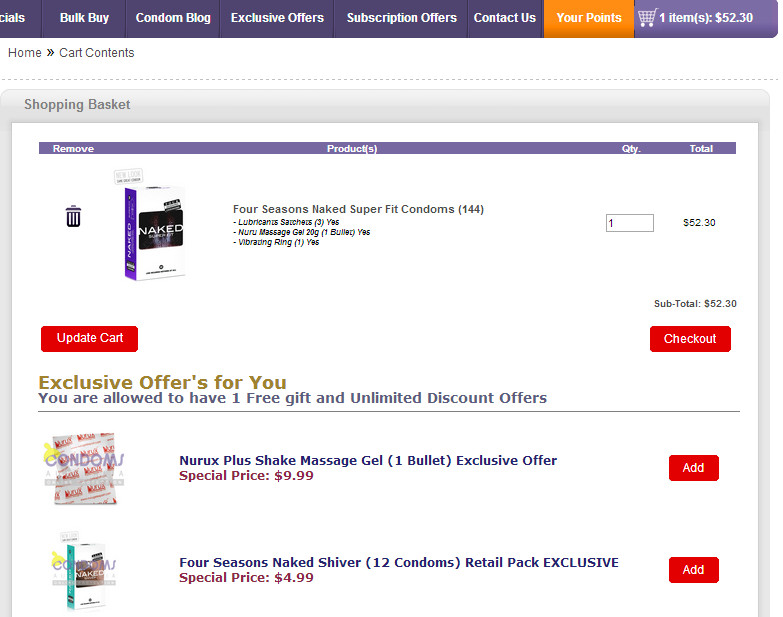
Task: Click the Naked Shiver pack thumbnail
Action: click(84, 571)
